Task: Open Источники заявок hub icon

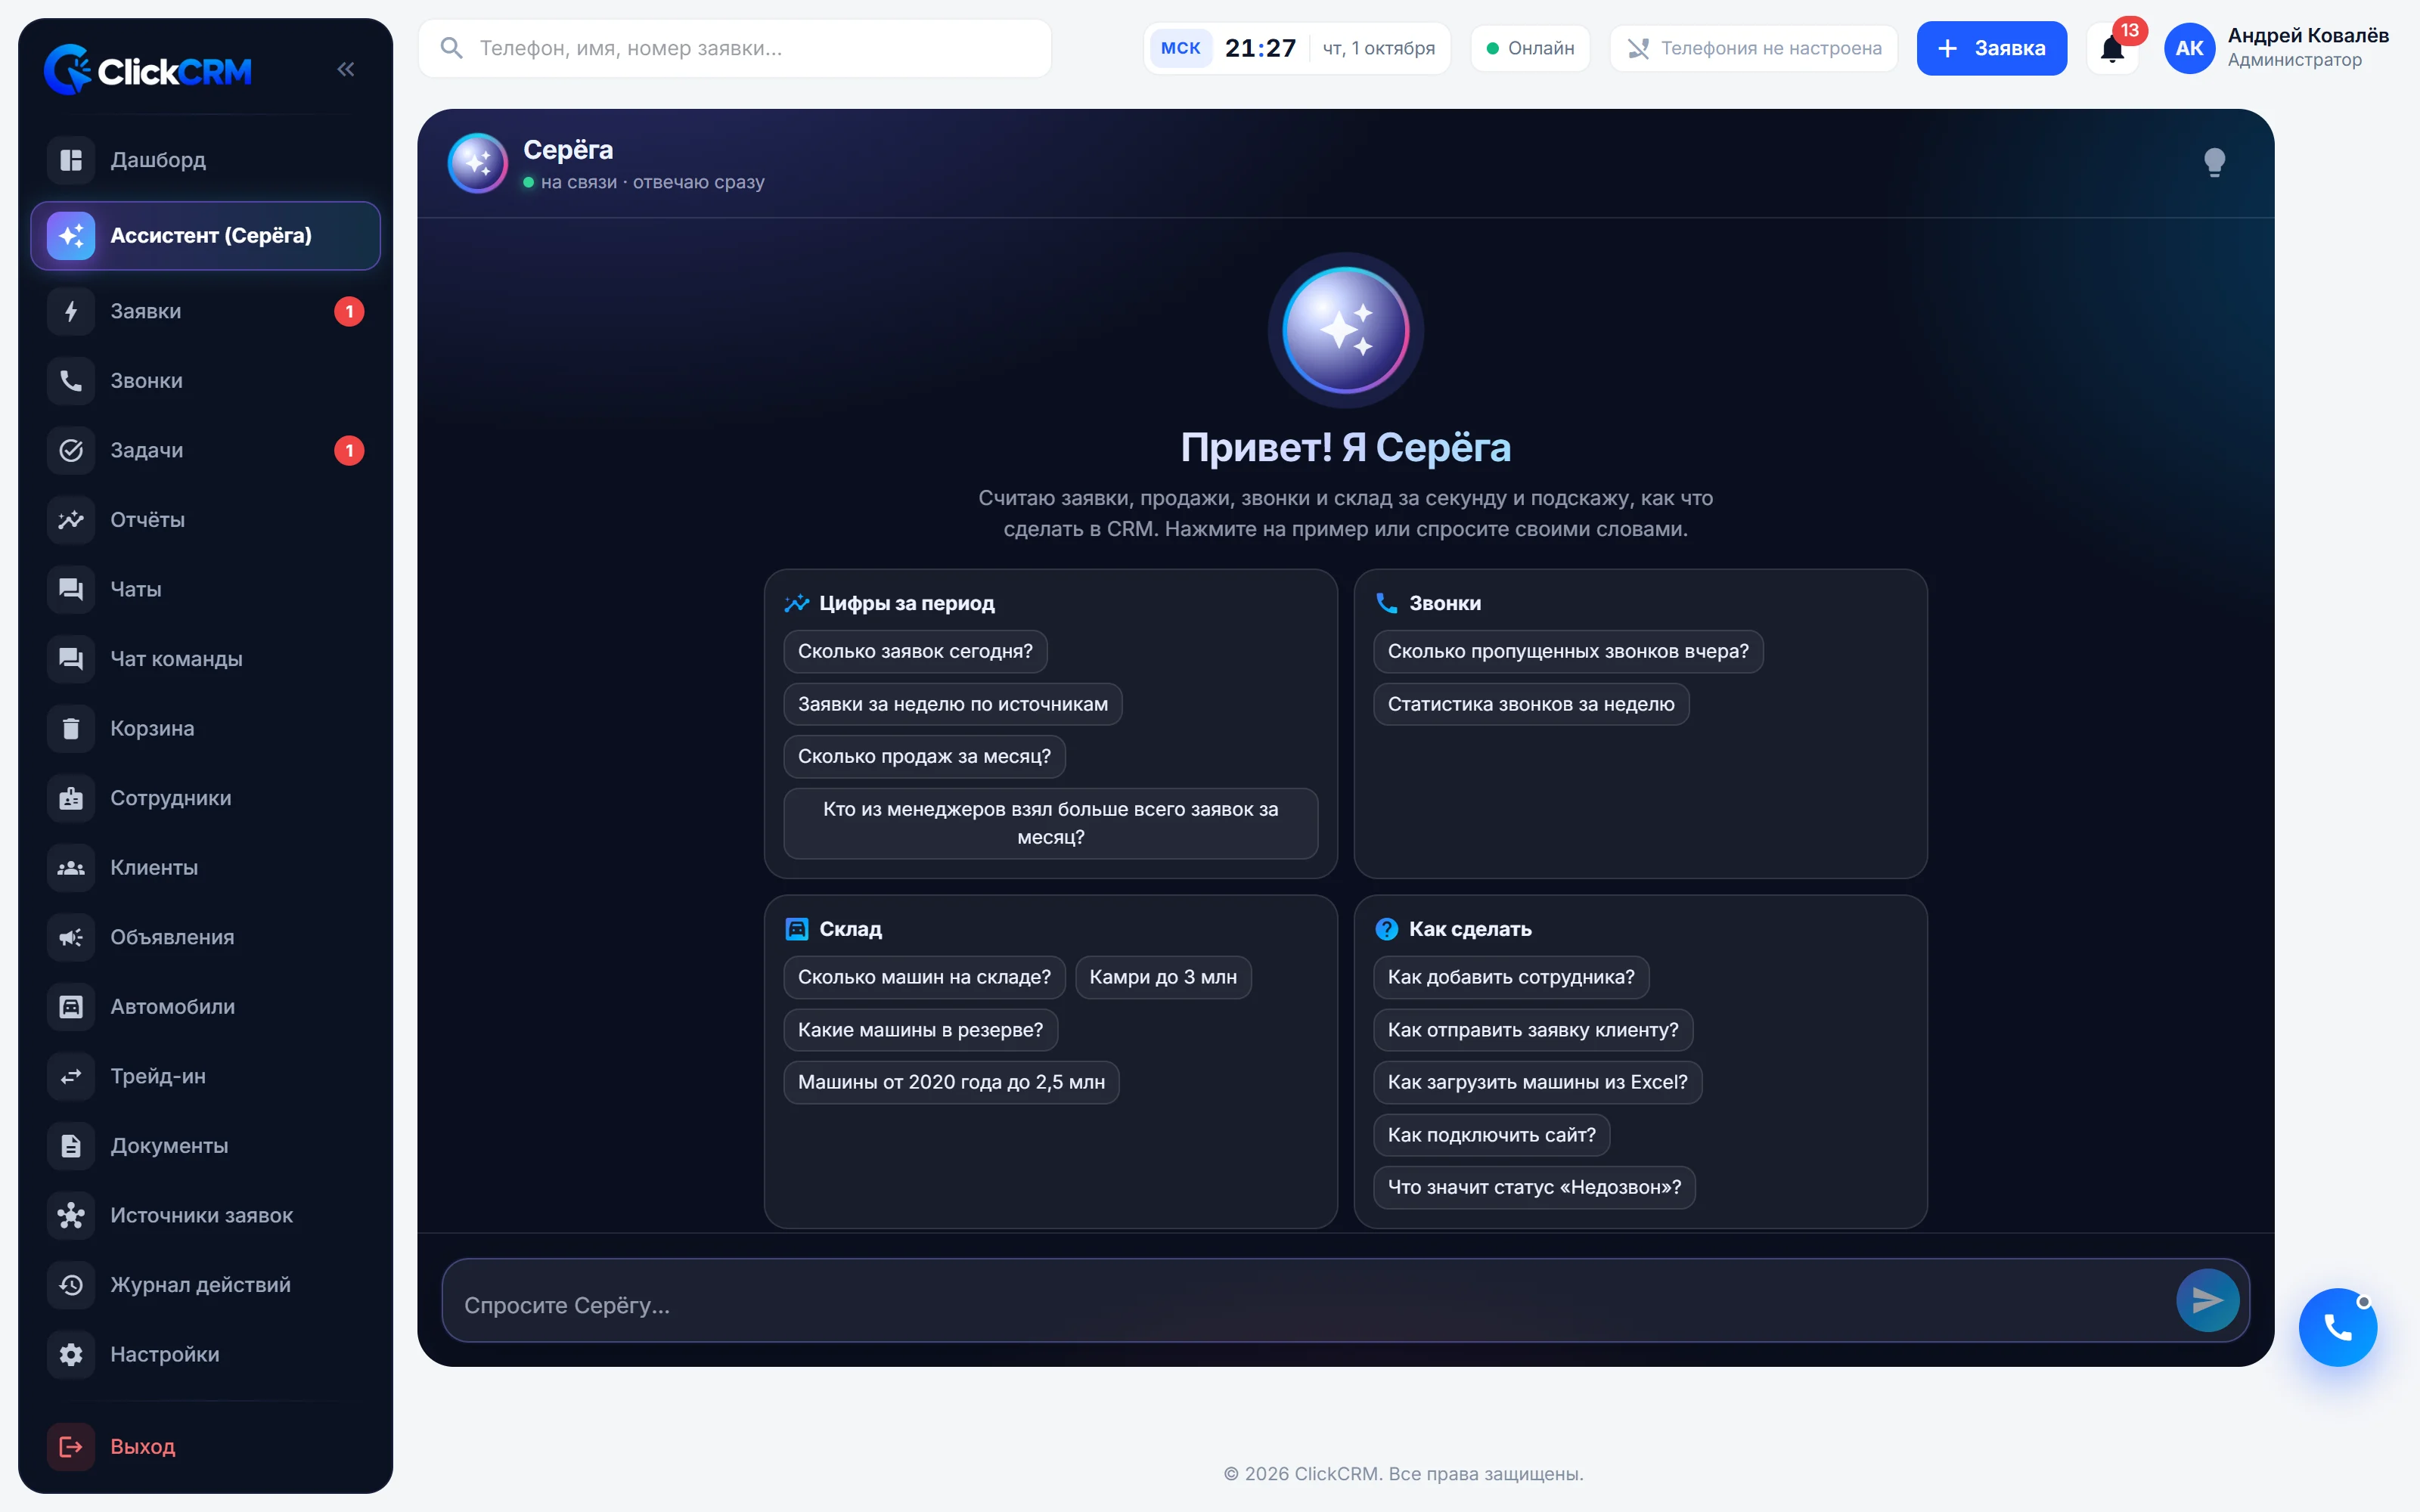Action: pyautogui.click(x=71, y=1215)
